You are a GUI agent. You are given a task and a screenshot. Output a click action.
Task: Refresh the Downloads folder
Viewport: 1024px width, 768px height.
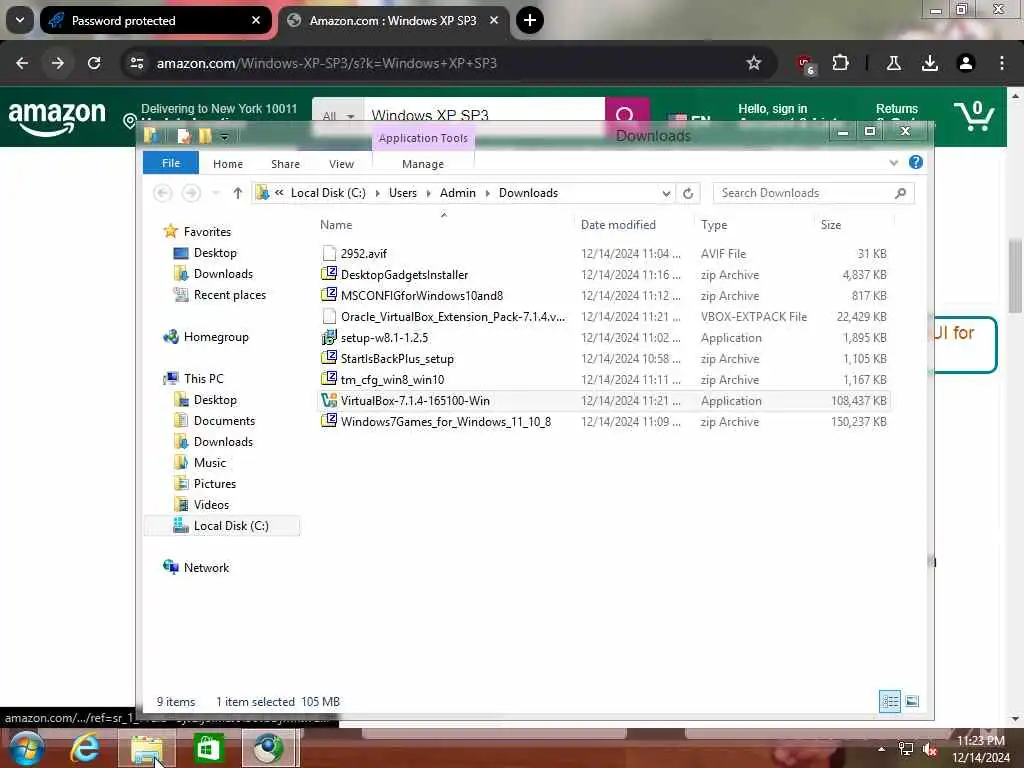click(x=688, y=193)
